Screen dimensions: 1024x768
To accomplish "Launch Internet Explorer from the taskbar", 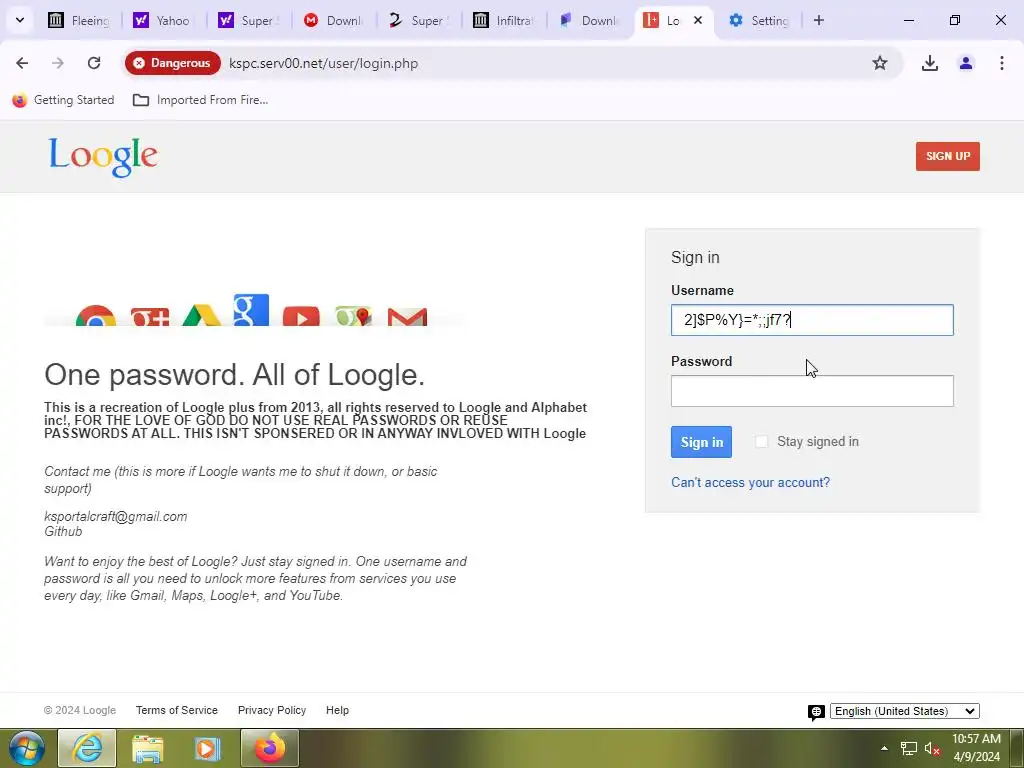I will click(87, 748).
